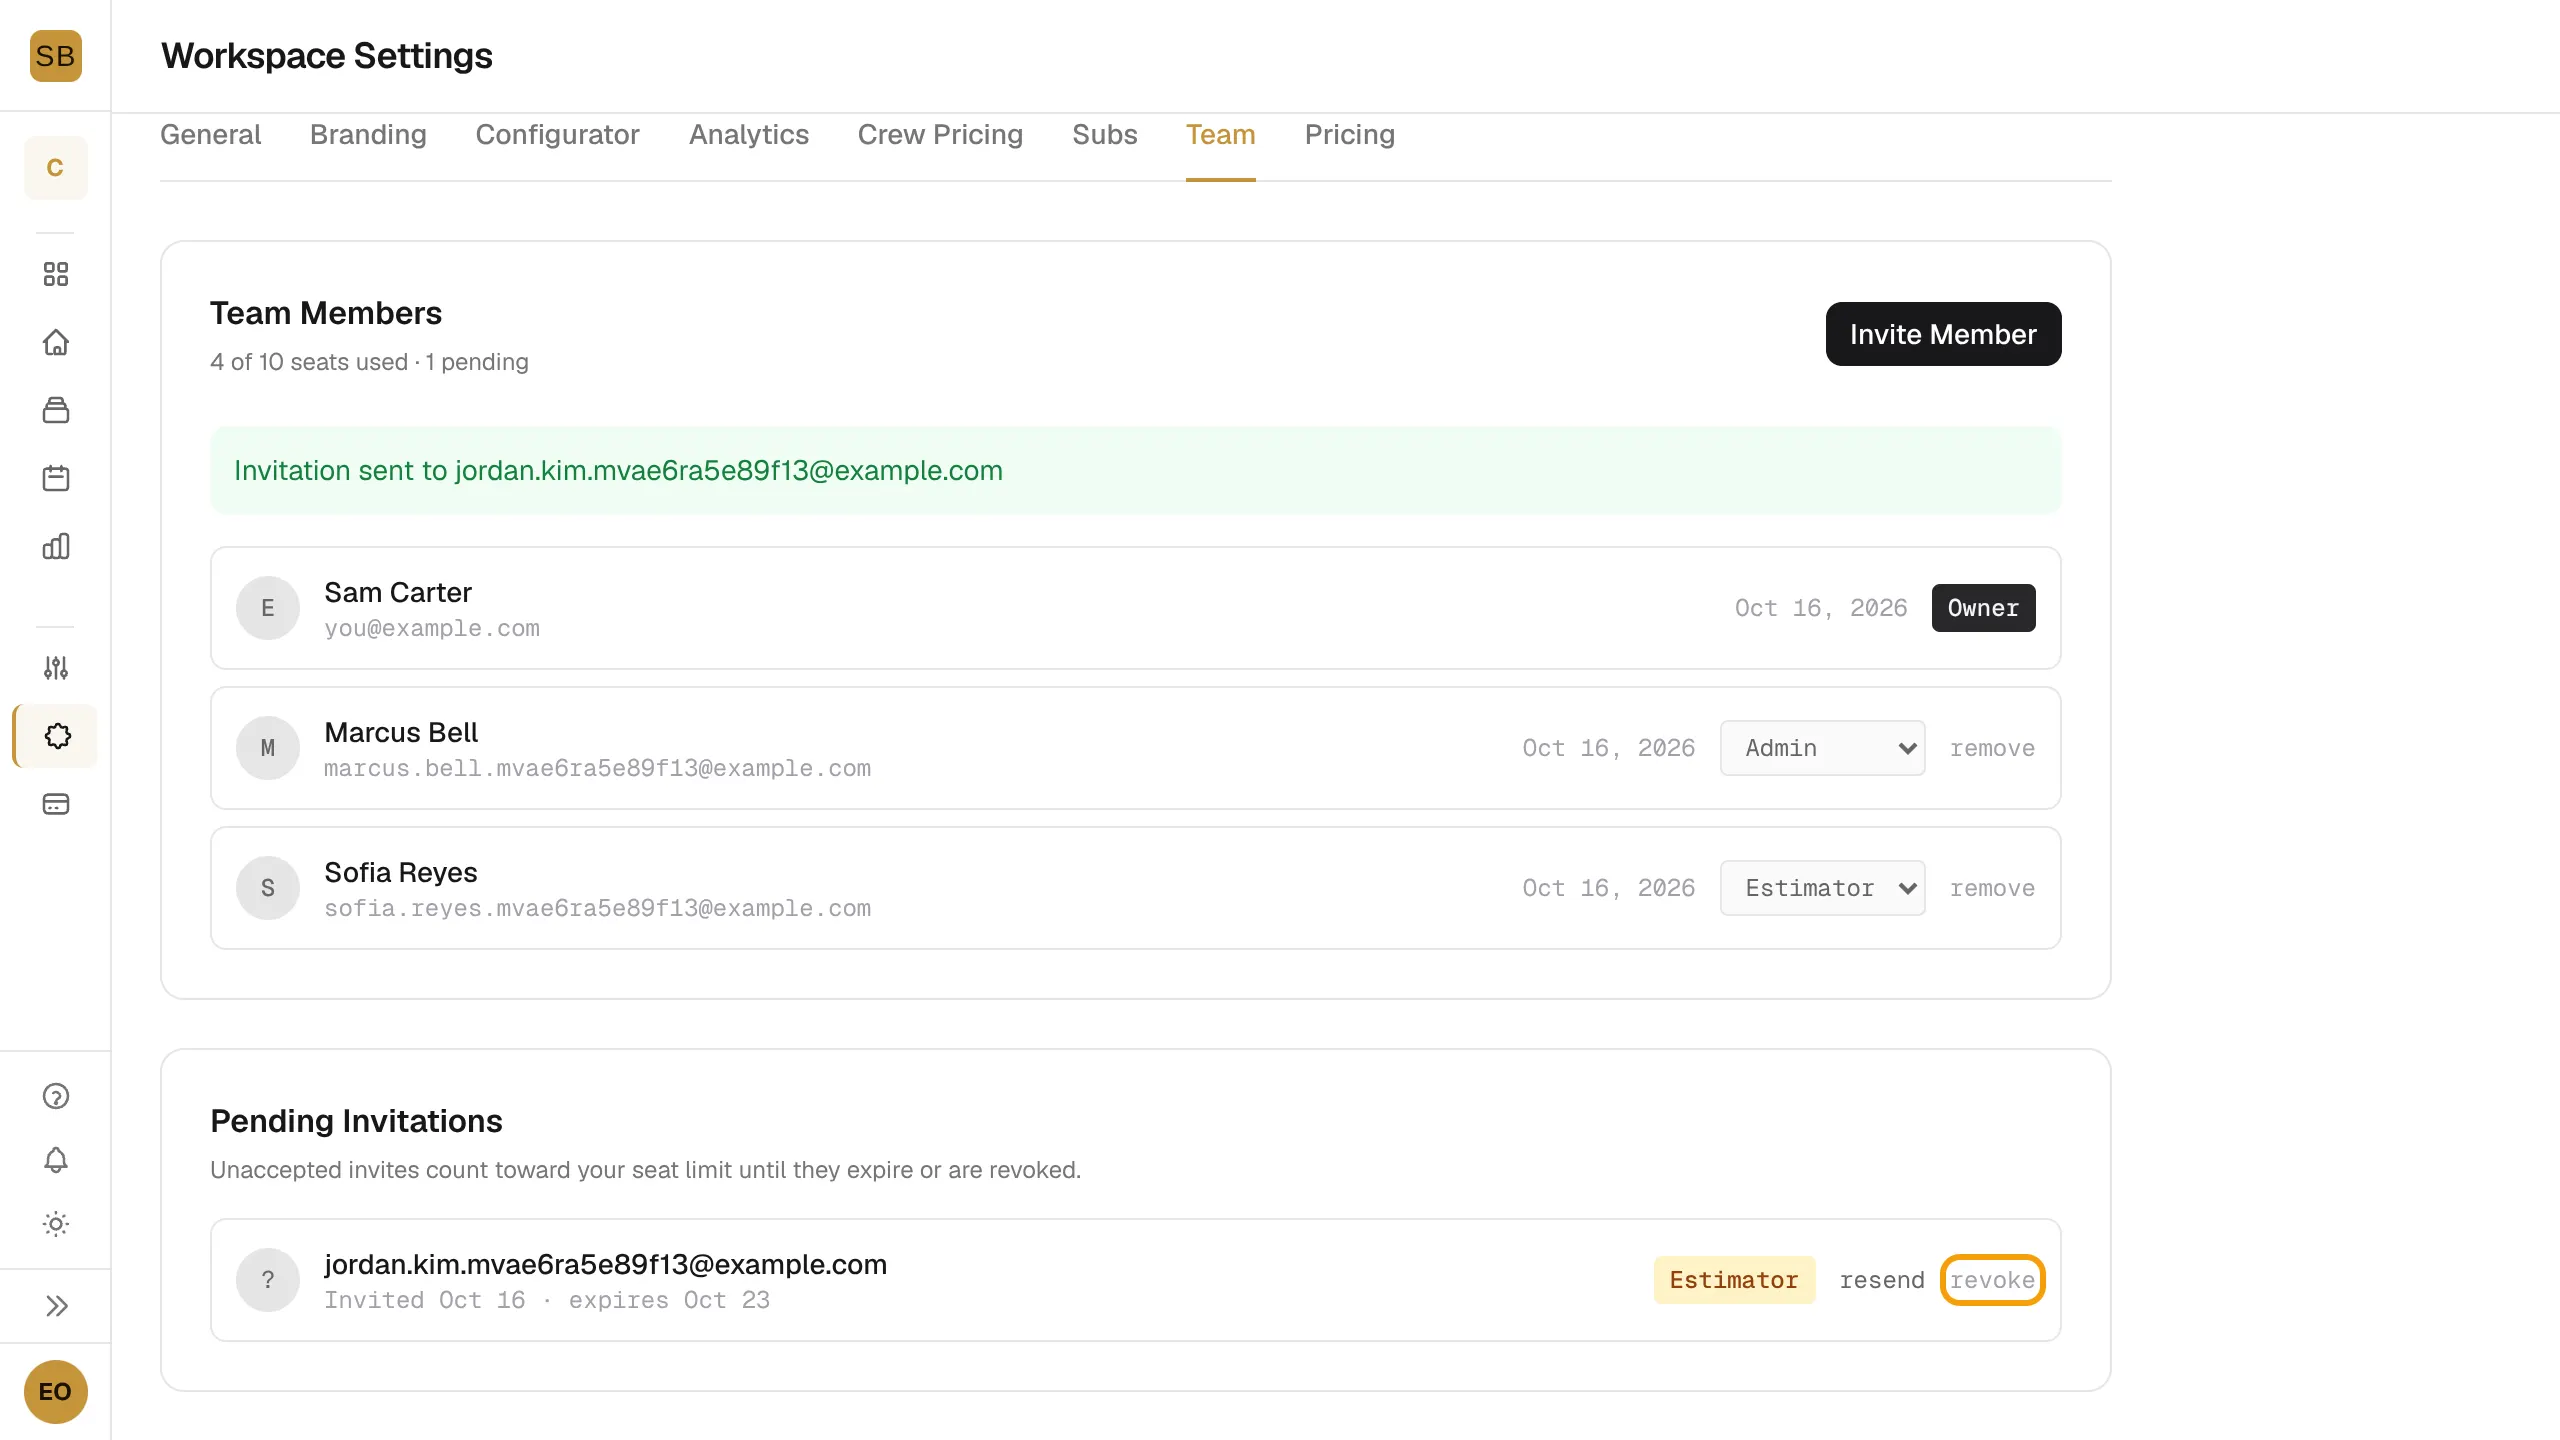Viewport: 2560px width, 1440px height.
Task: Switch to the Configurator tab
Action: pos(557,135)
